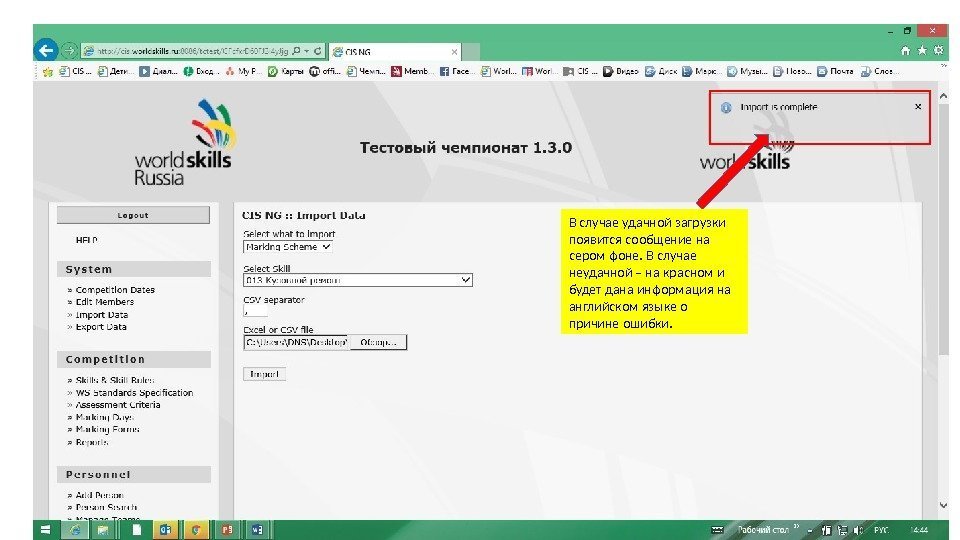Open Competition Dates link
Viewport: 960px width, 540px height.
click(x=115, y=290)
